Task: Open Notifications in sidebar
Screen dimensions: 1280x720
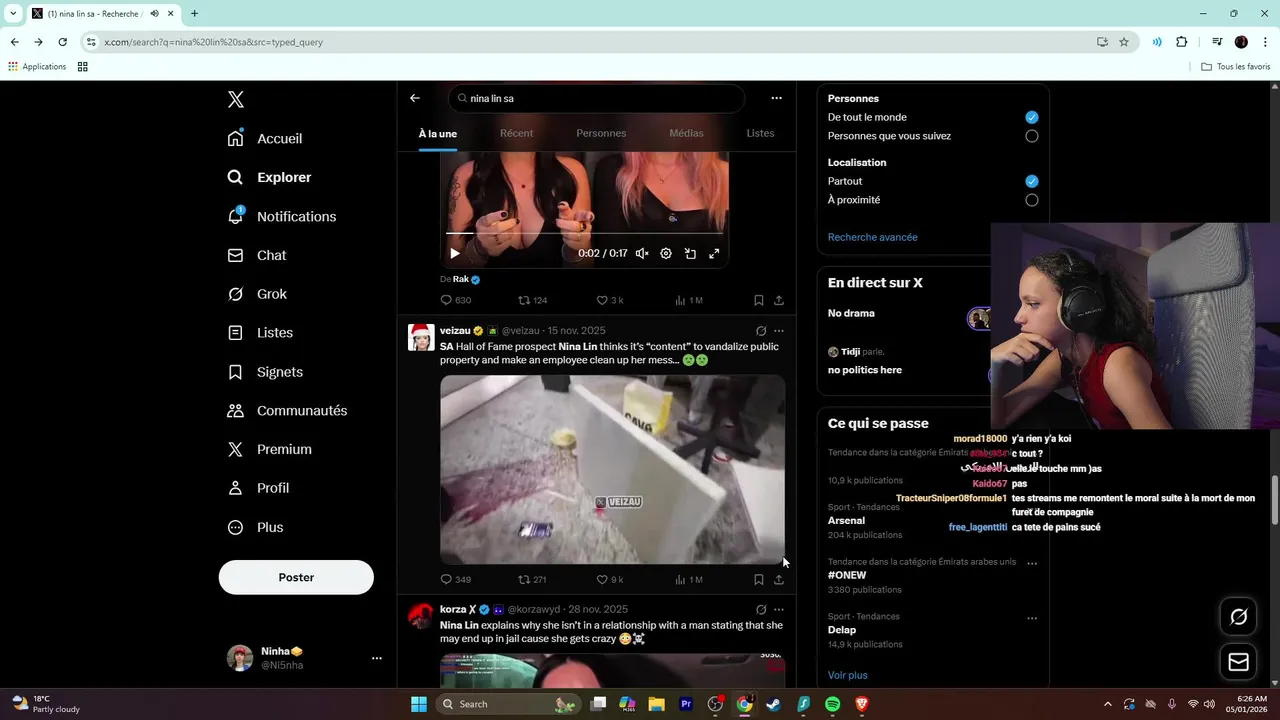Action: coord(283,216)
